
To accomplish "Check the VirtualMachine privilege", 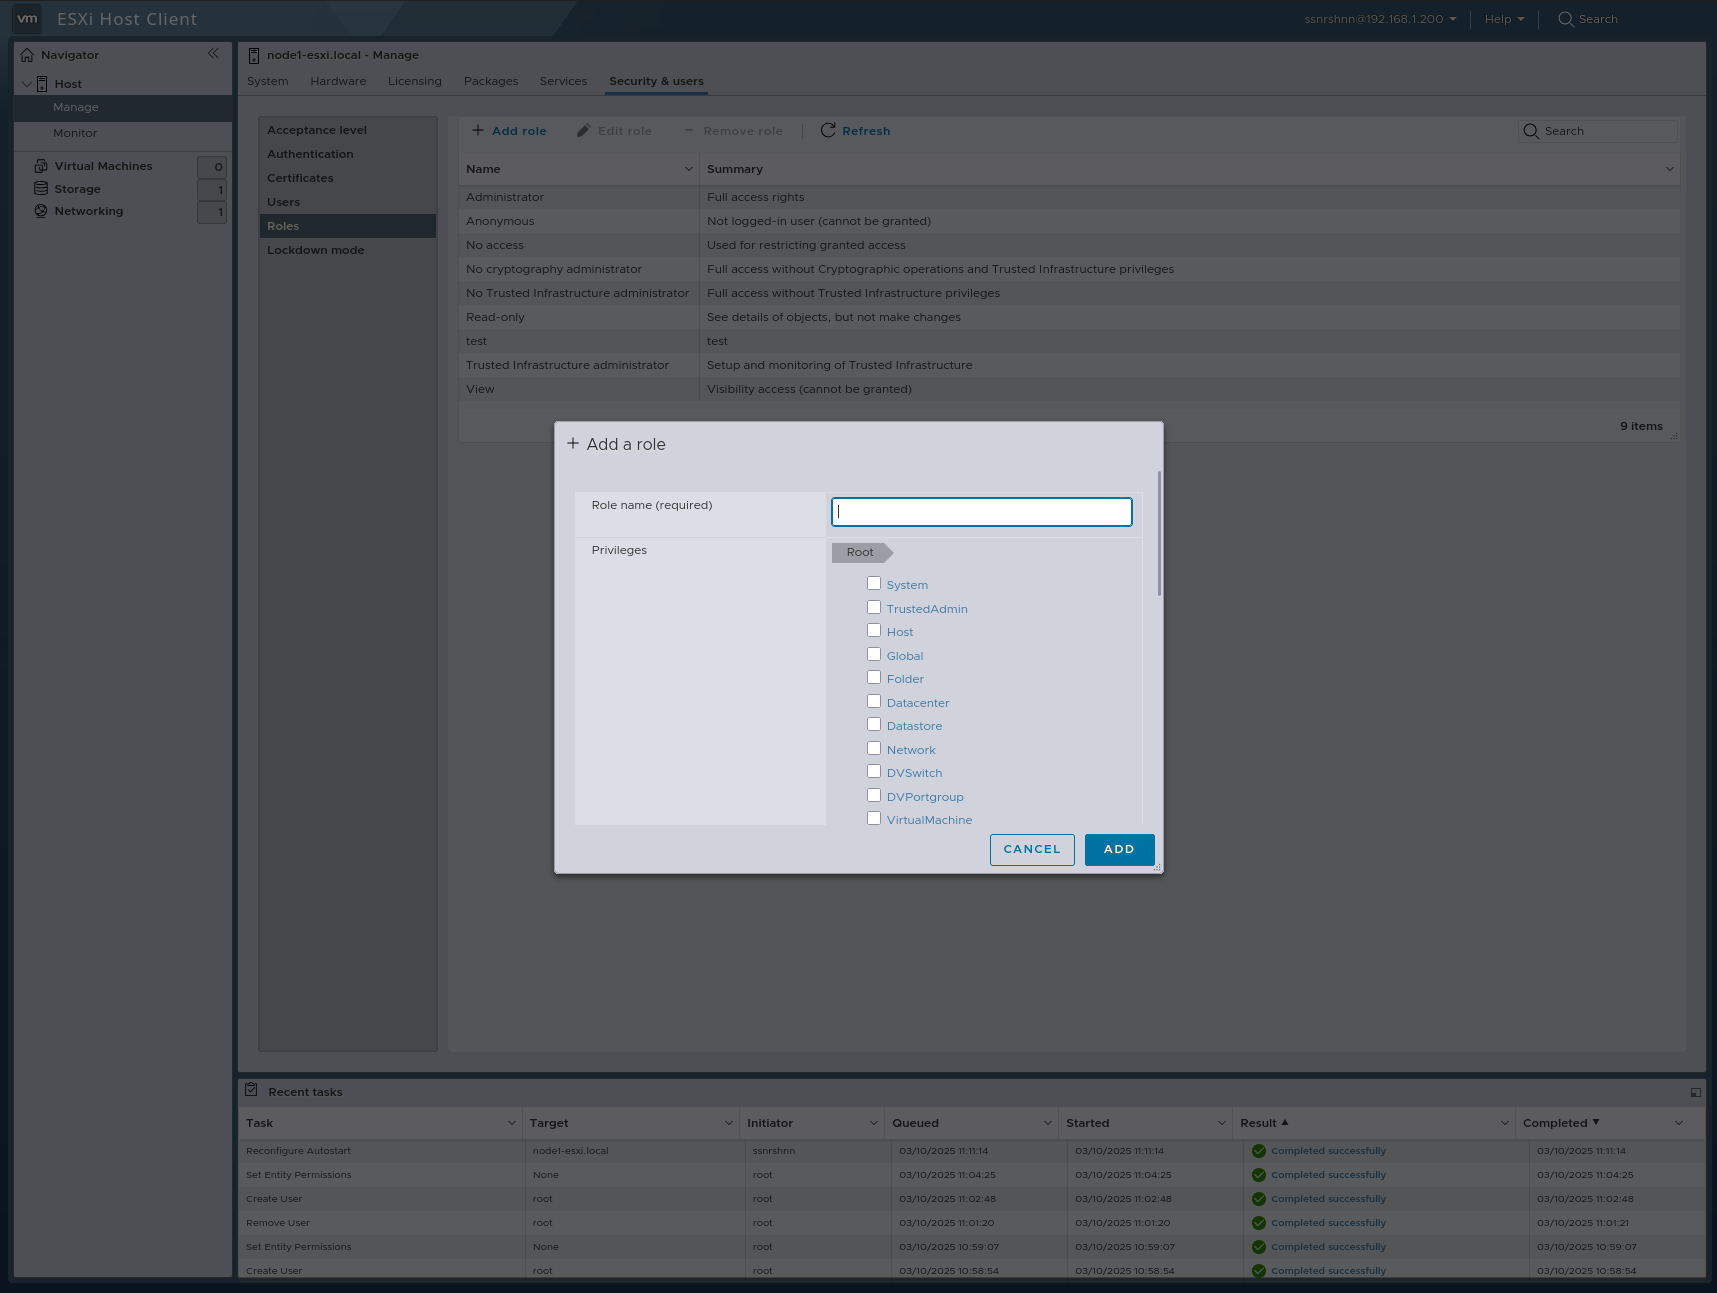I will click(x=873, y=818).
